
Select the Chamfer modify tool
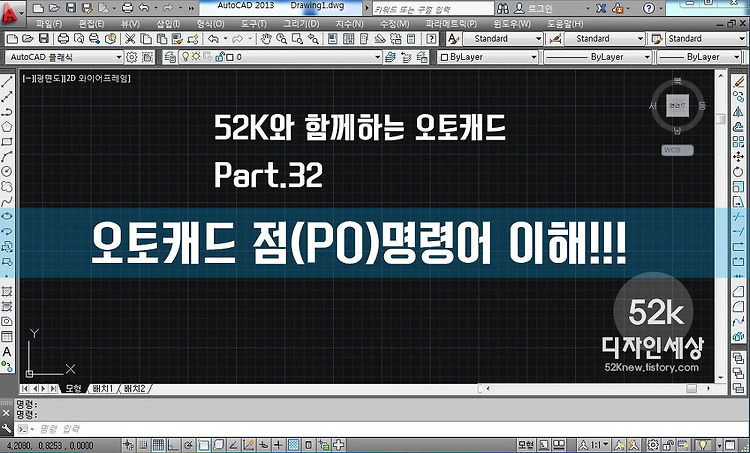(739, 291)
